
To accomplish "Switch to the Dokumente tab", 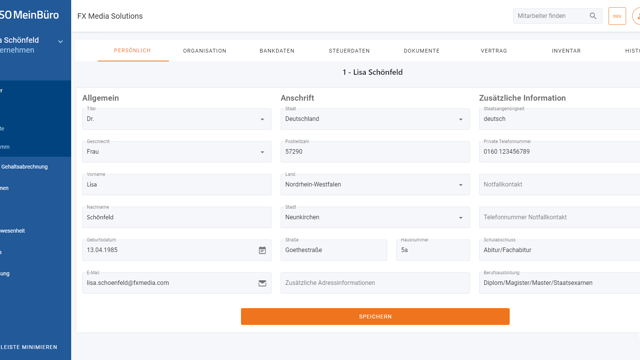I will pos(422,51).
